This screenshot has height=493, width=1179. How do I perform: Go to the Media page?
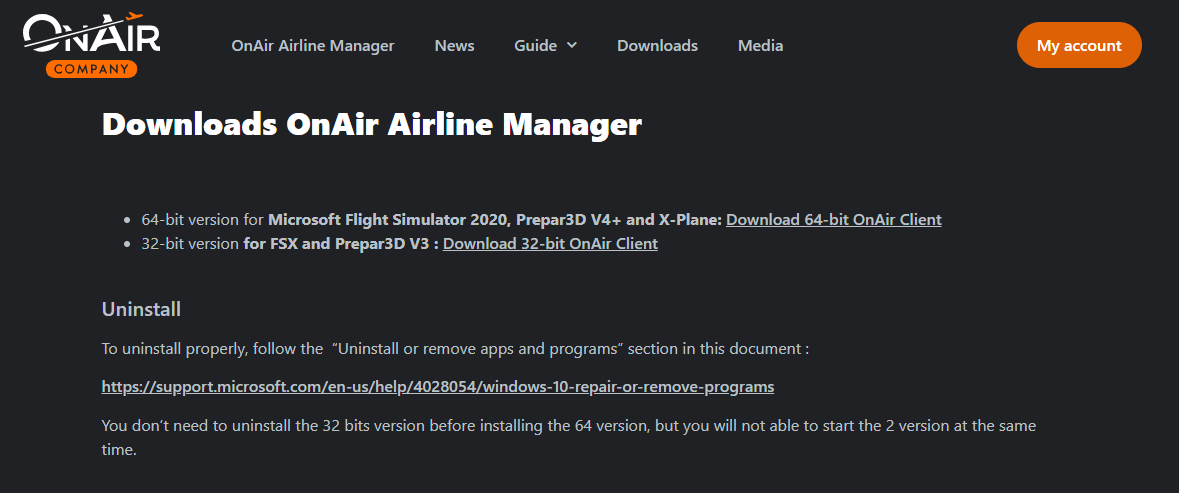click(760, 46)
